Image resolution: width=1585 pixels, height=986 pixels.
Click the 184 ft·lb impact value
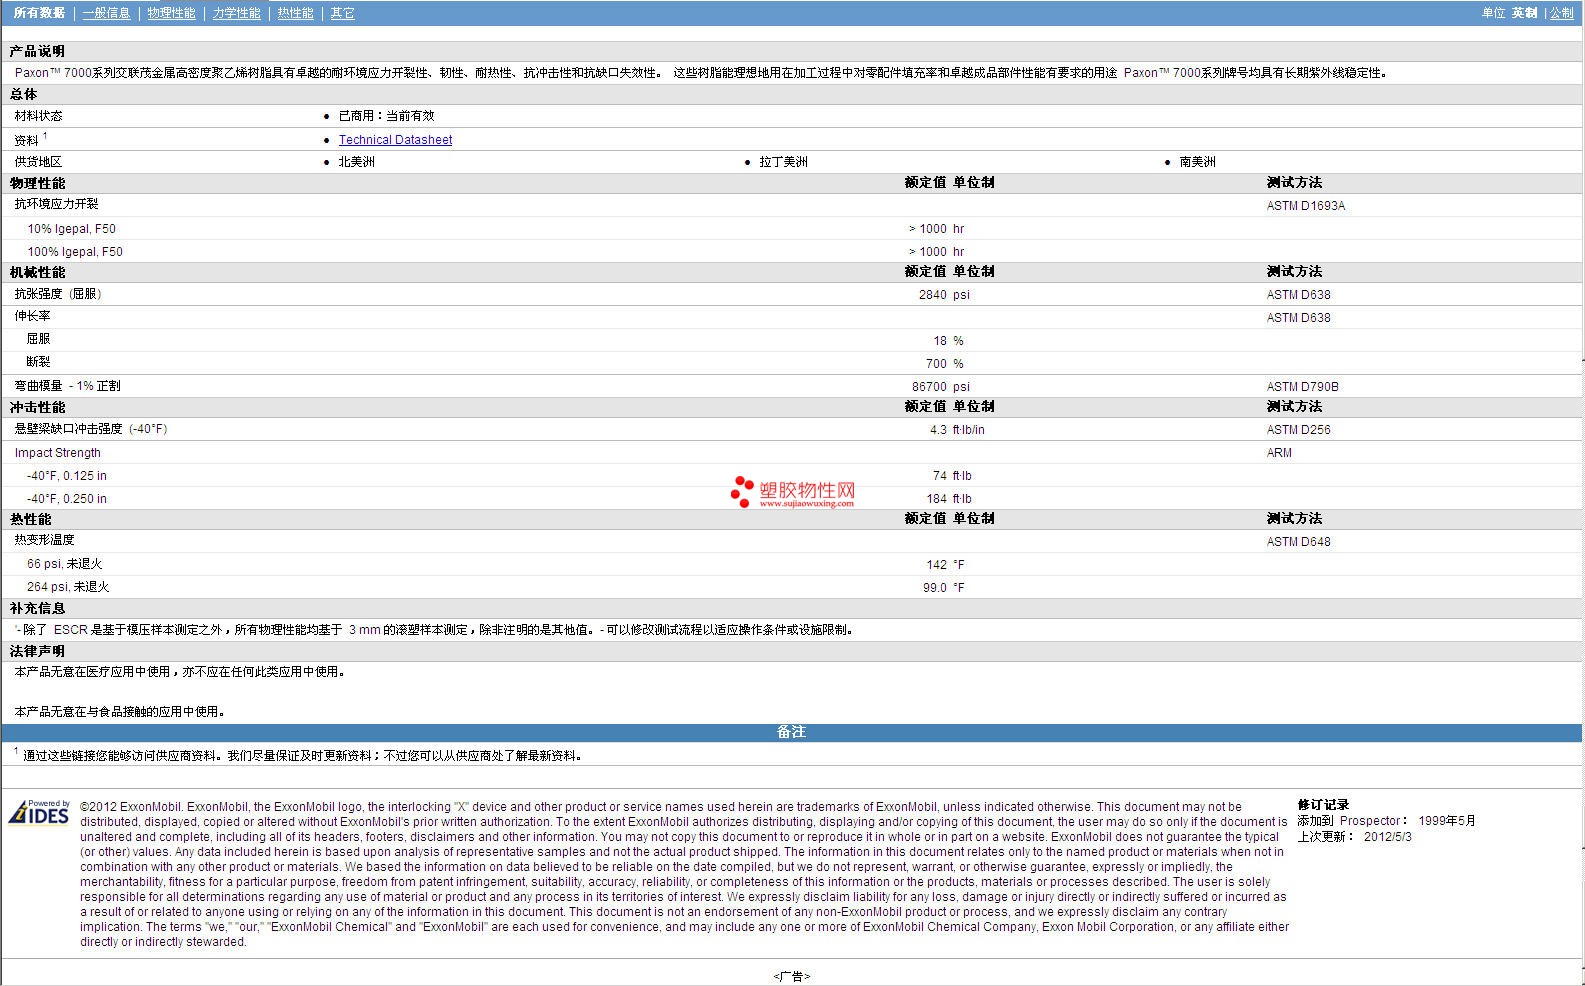click(x=949, y=499)
